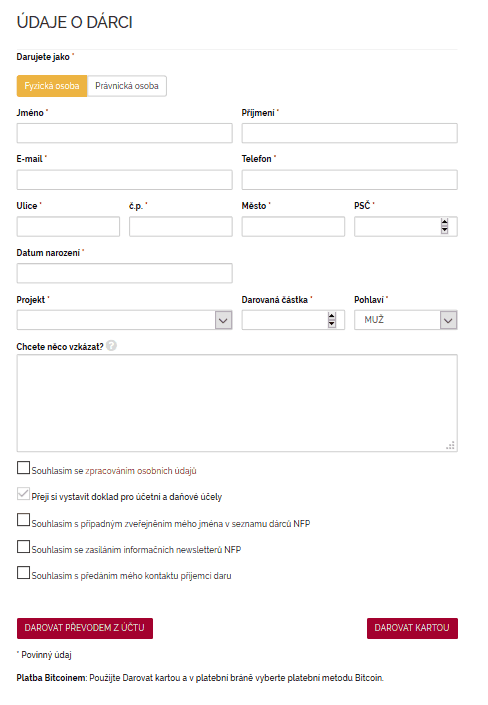Focus the Jméno input field

125,133
